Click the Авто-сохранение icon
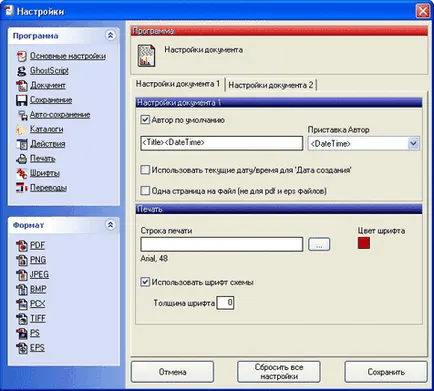Image resolution: width=434 pixels, height=391 pixels. [x=23, y=115]
